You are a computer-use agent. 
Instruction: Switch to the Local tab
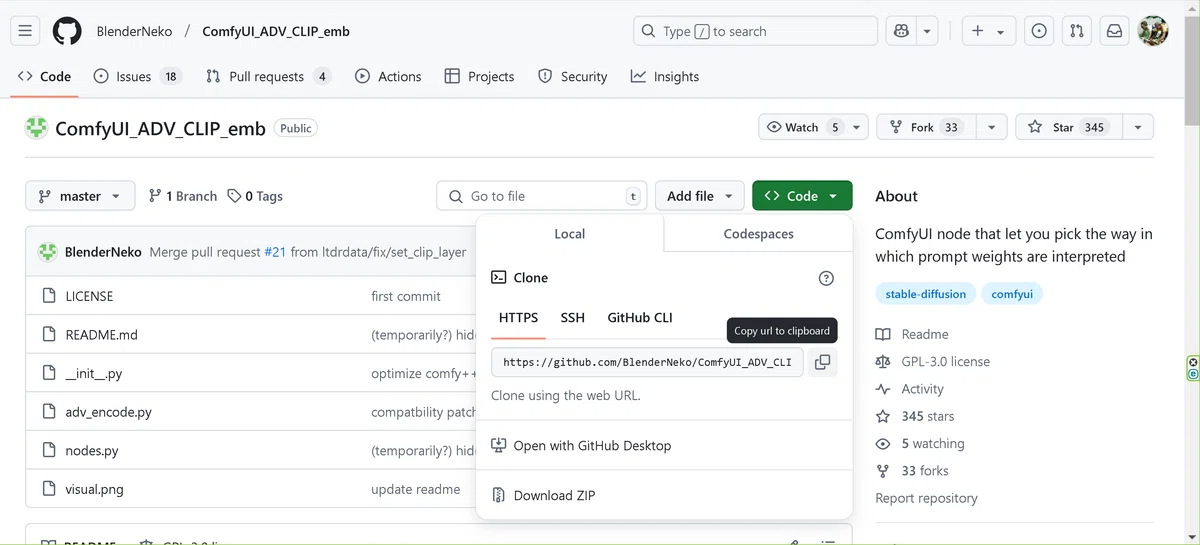point(570,233)
